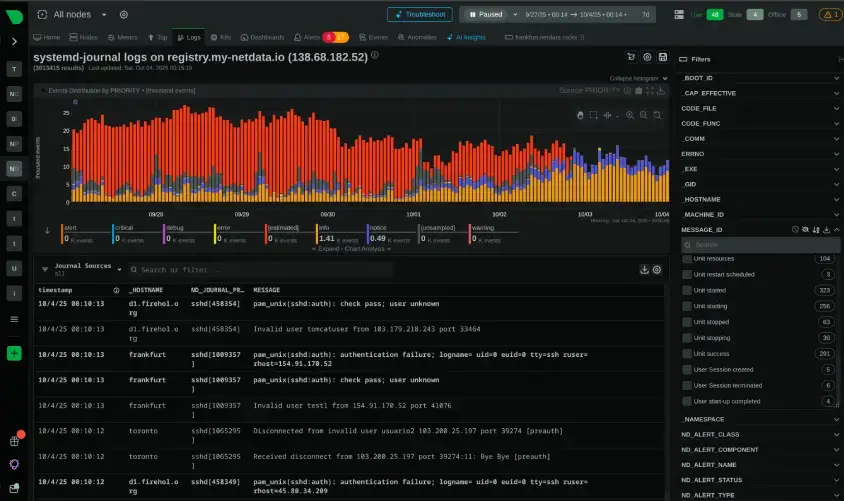Expand the _HOSTNAME filter section
Viewport: 844px width, 501px height.
759,200
